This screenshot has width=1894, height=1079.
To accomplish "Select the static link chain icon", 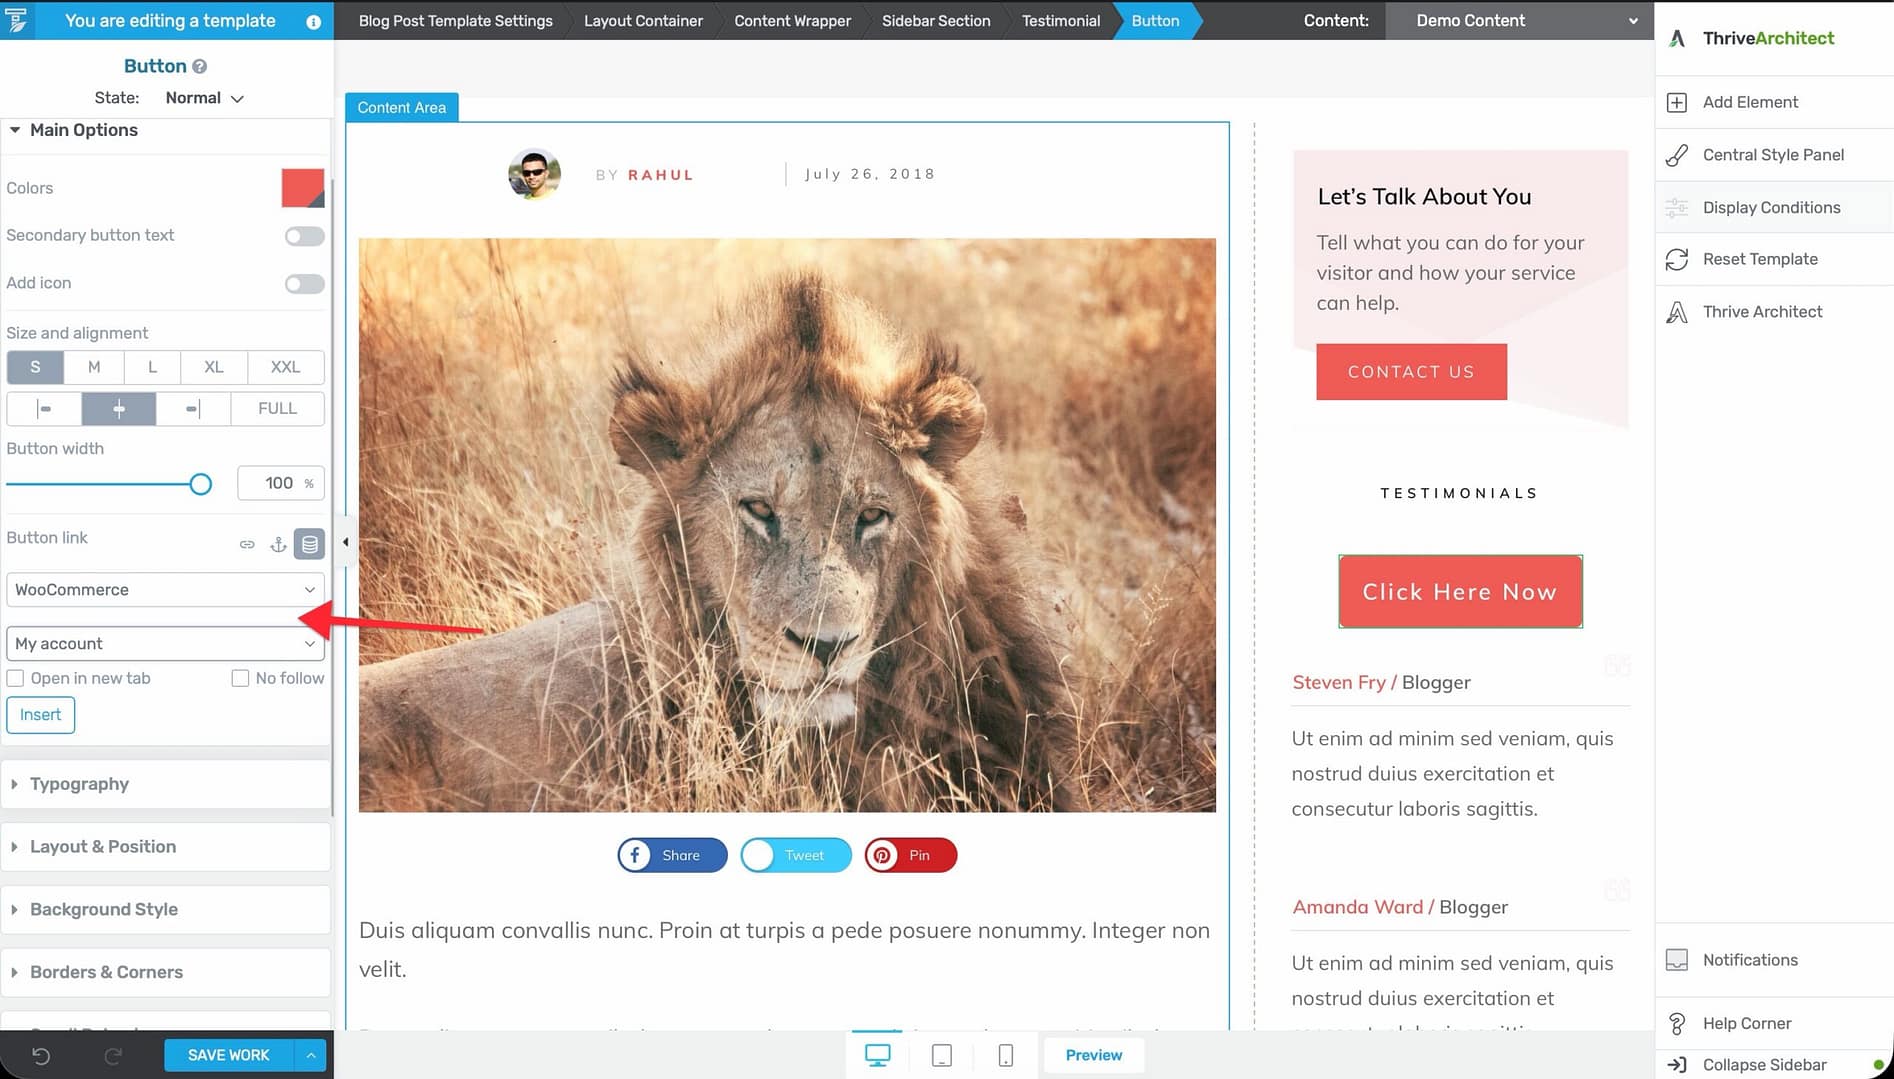I will 247,544.
